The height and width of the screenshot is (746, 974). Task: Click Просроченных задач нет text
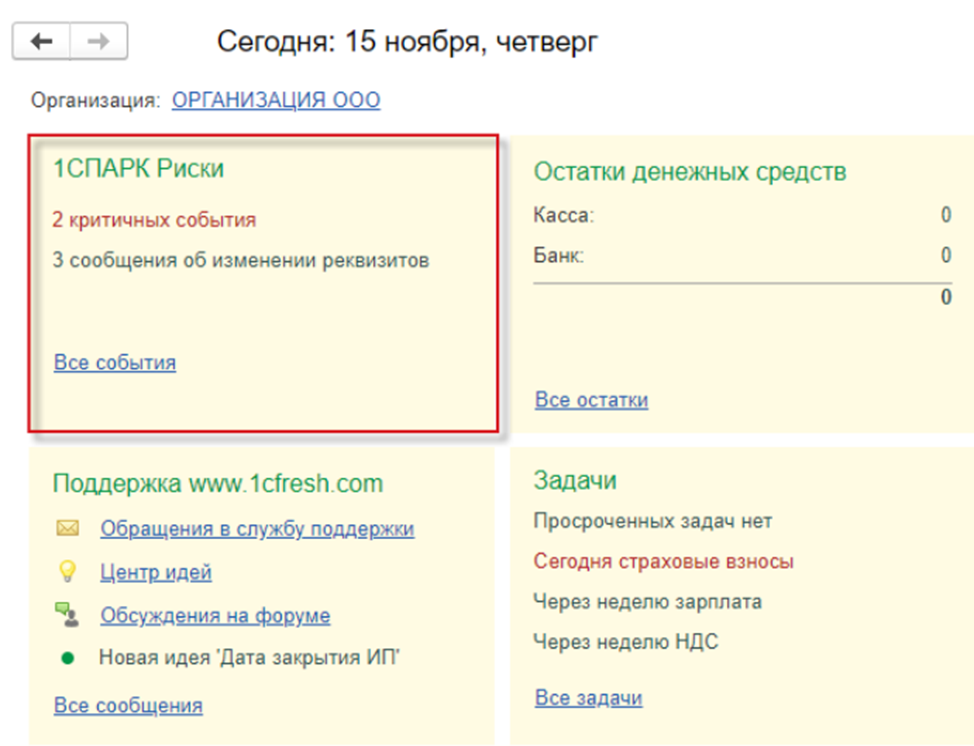[653, 521]
